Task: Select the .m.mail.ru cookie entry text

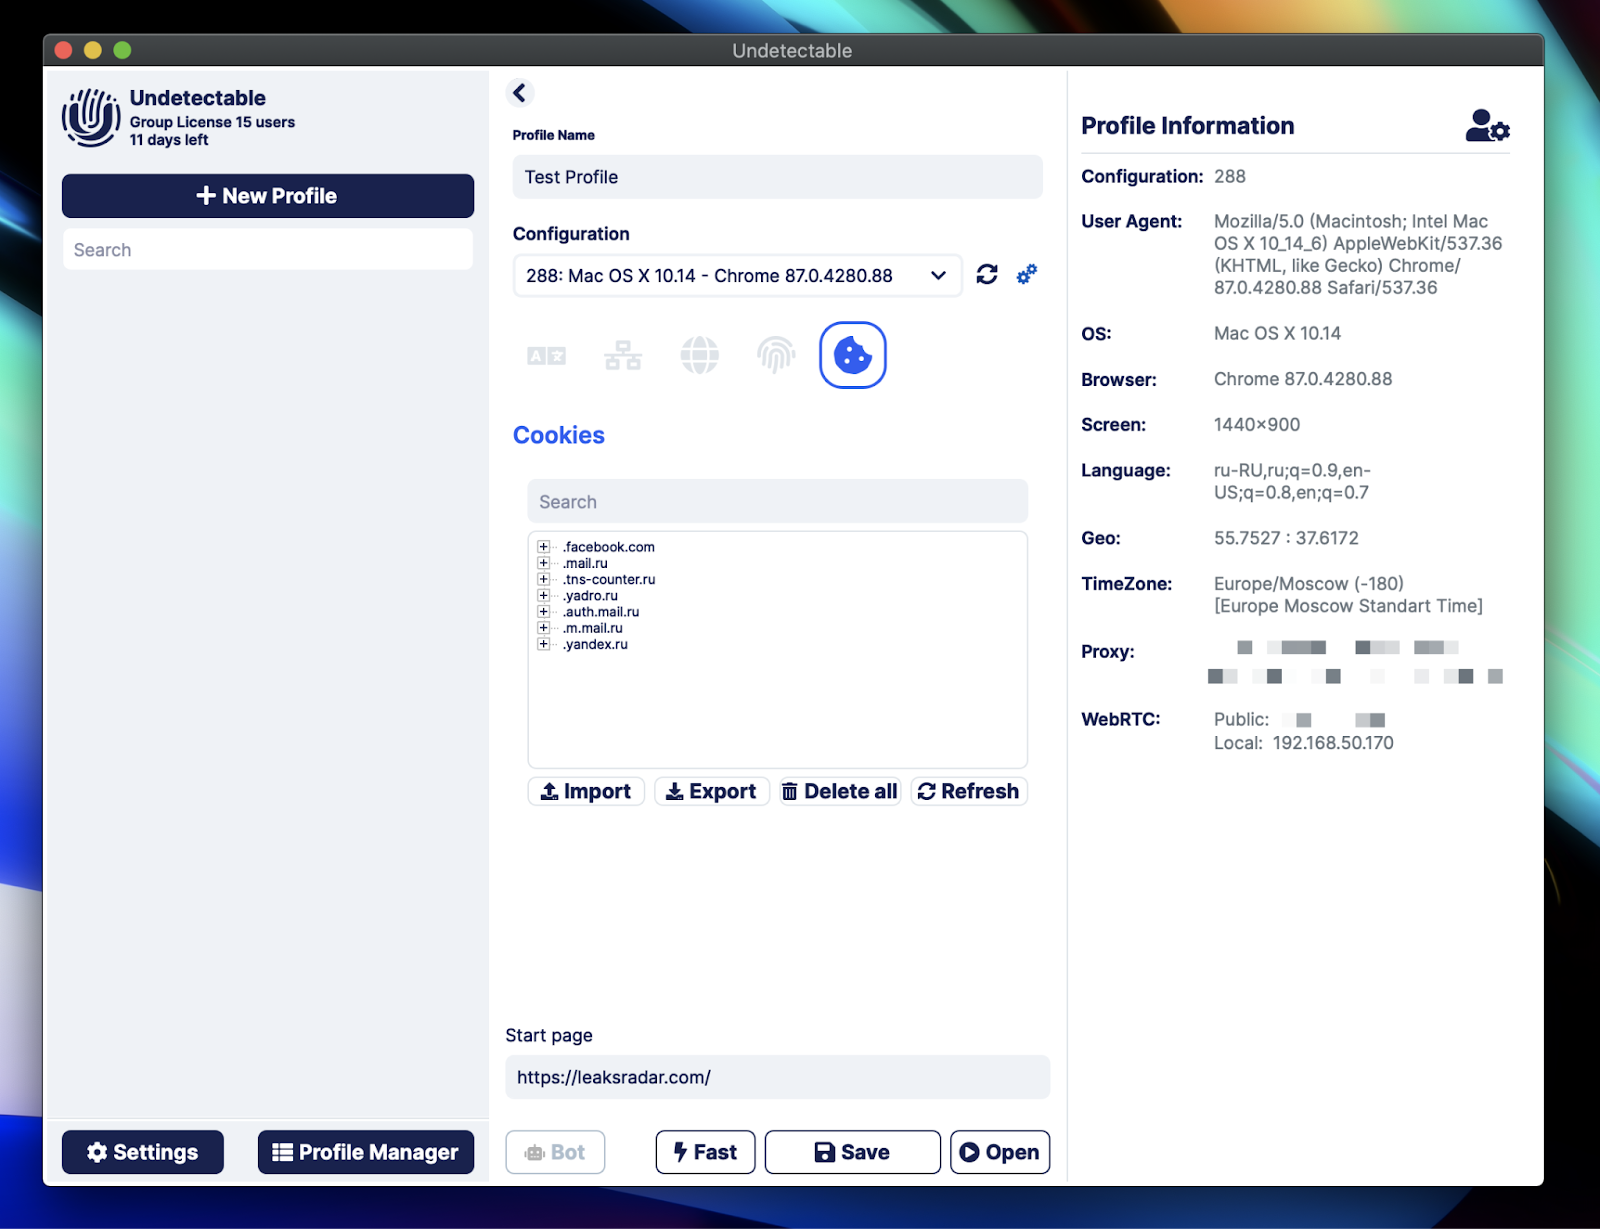Action: [x=593, y=628]
